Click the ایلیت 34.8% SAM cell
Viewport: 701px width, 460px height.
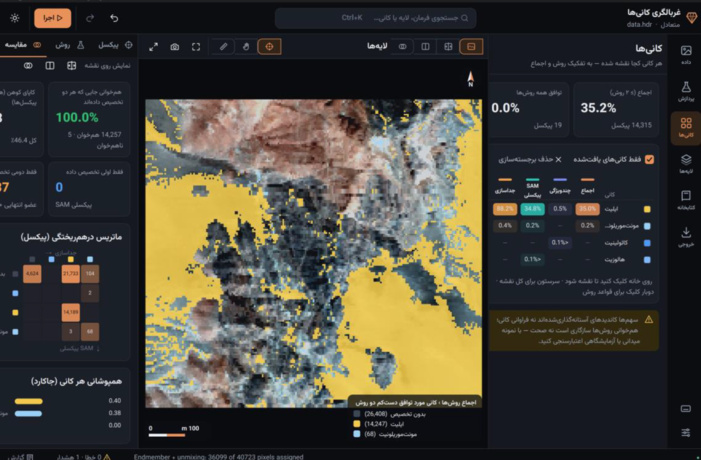[532, 209]
